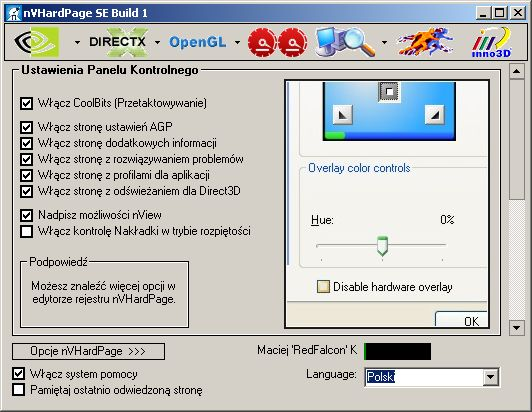Click the inno3D logo icon
The image size is (532, 412).
(491, 42)
